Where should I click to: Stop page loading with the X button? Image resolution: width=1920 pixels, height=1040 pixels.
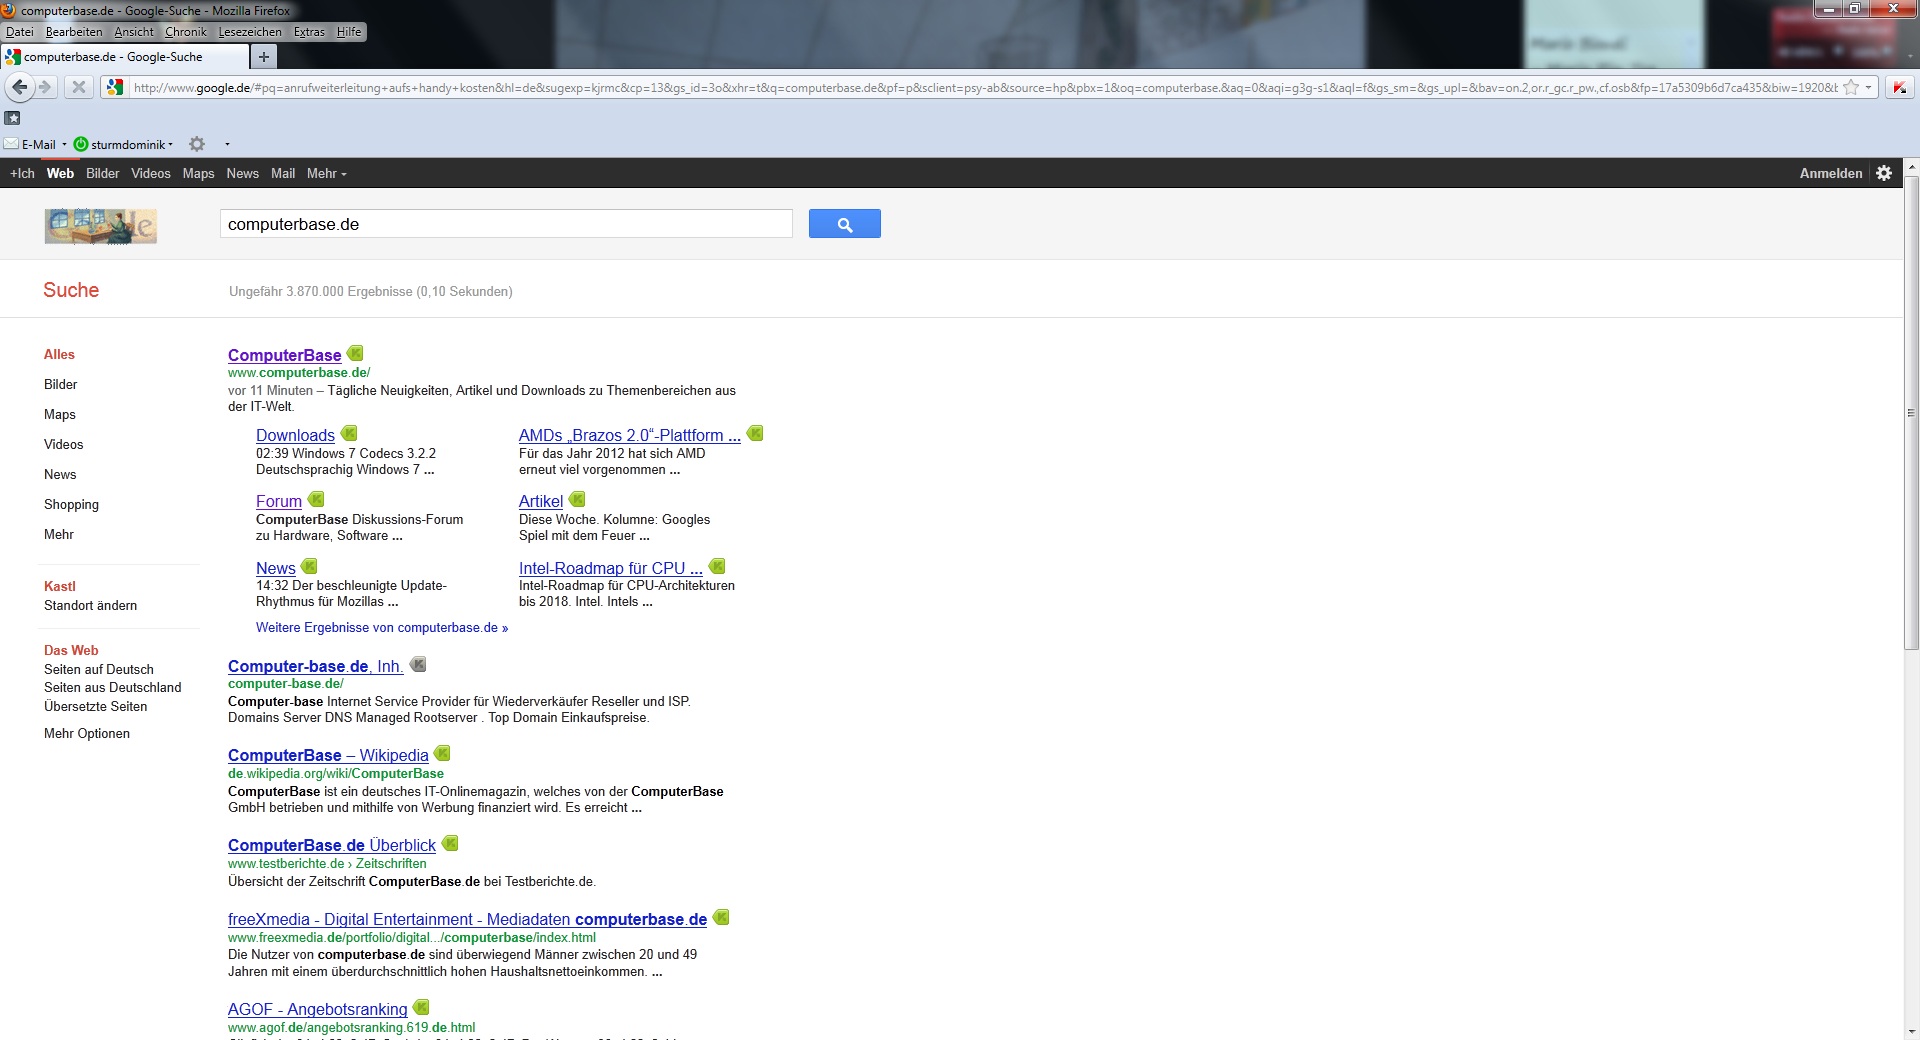point(78,87)
